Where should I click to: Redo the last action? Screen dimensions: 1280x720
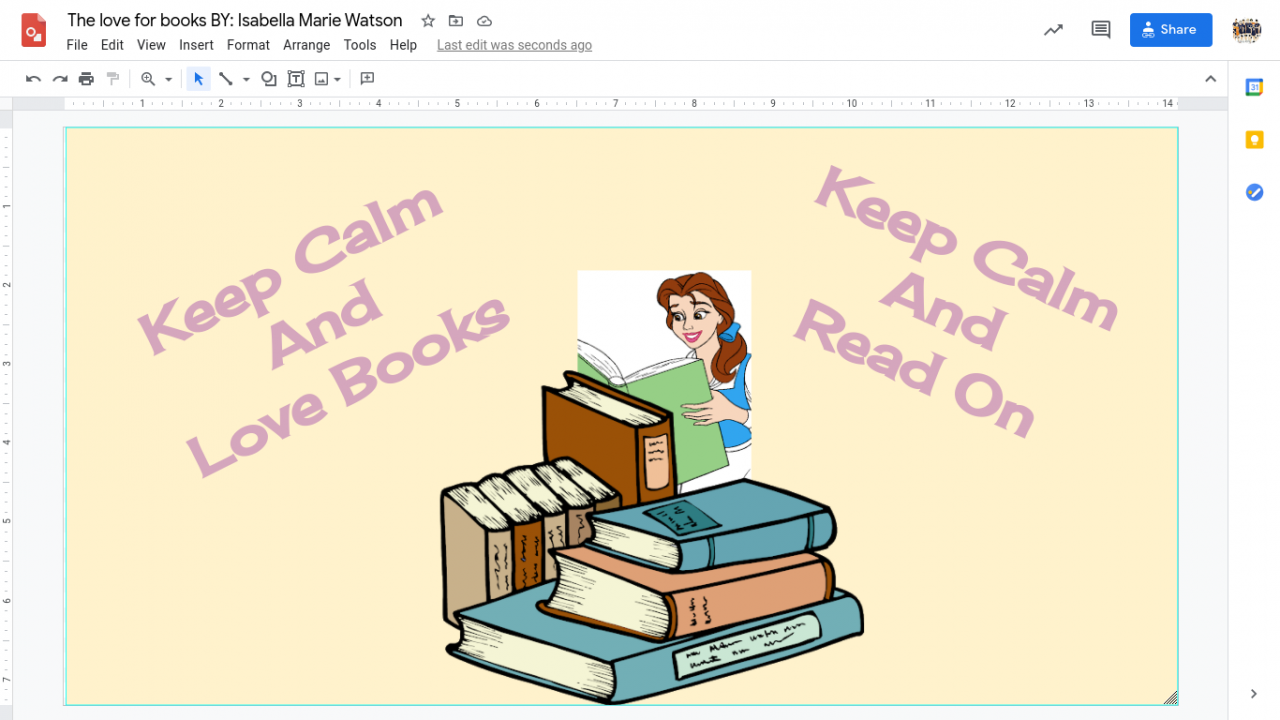(60, 79)
